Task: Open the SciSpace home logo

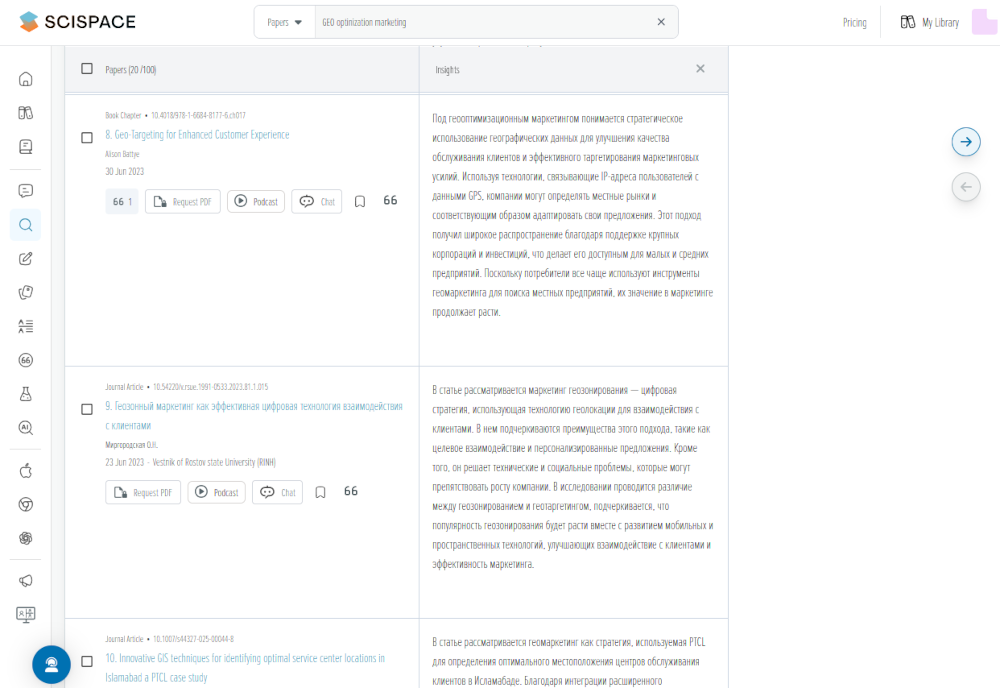Action: point(77,22)
